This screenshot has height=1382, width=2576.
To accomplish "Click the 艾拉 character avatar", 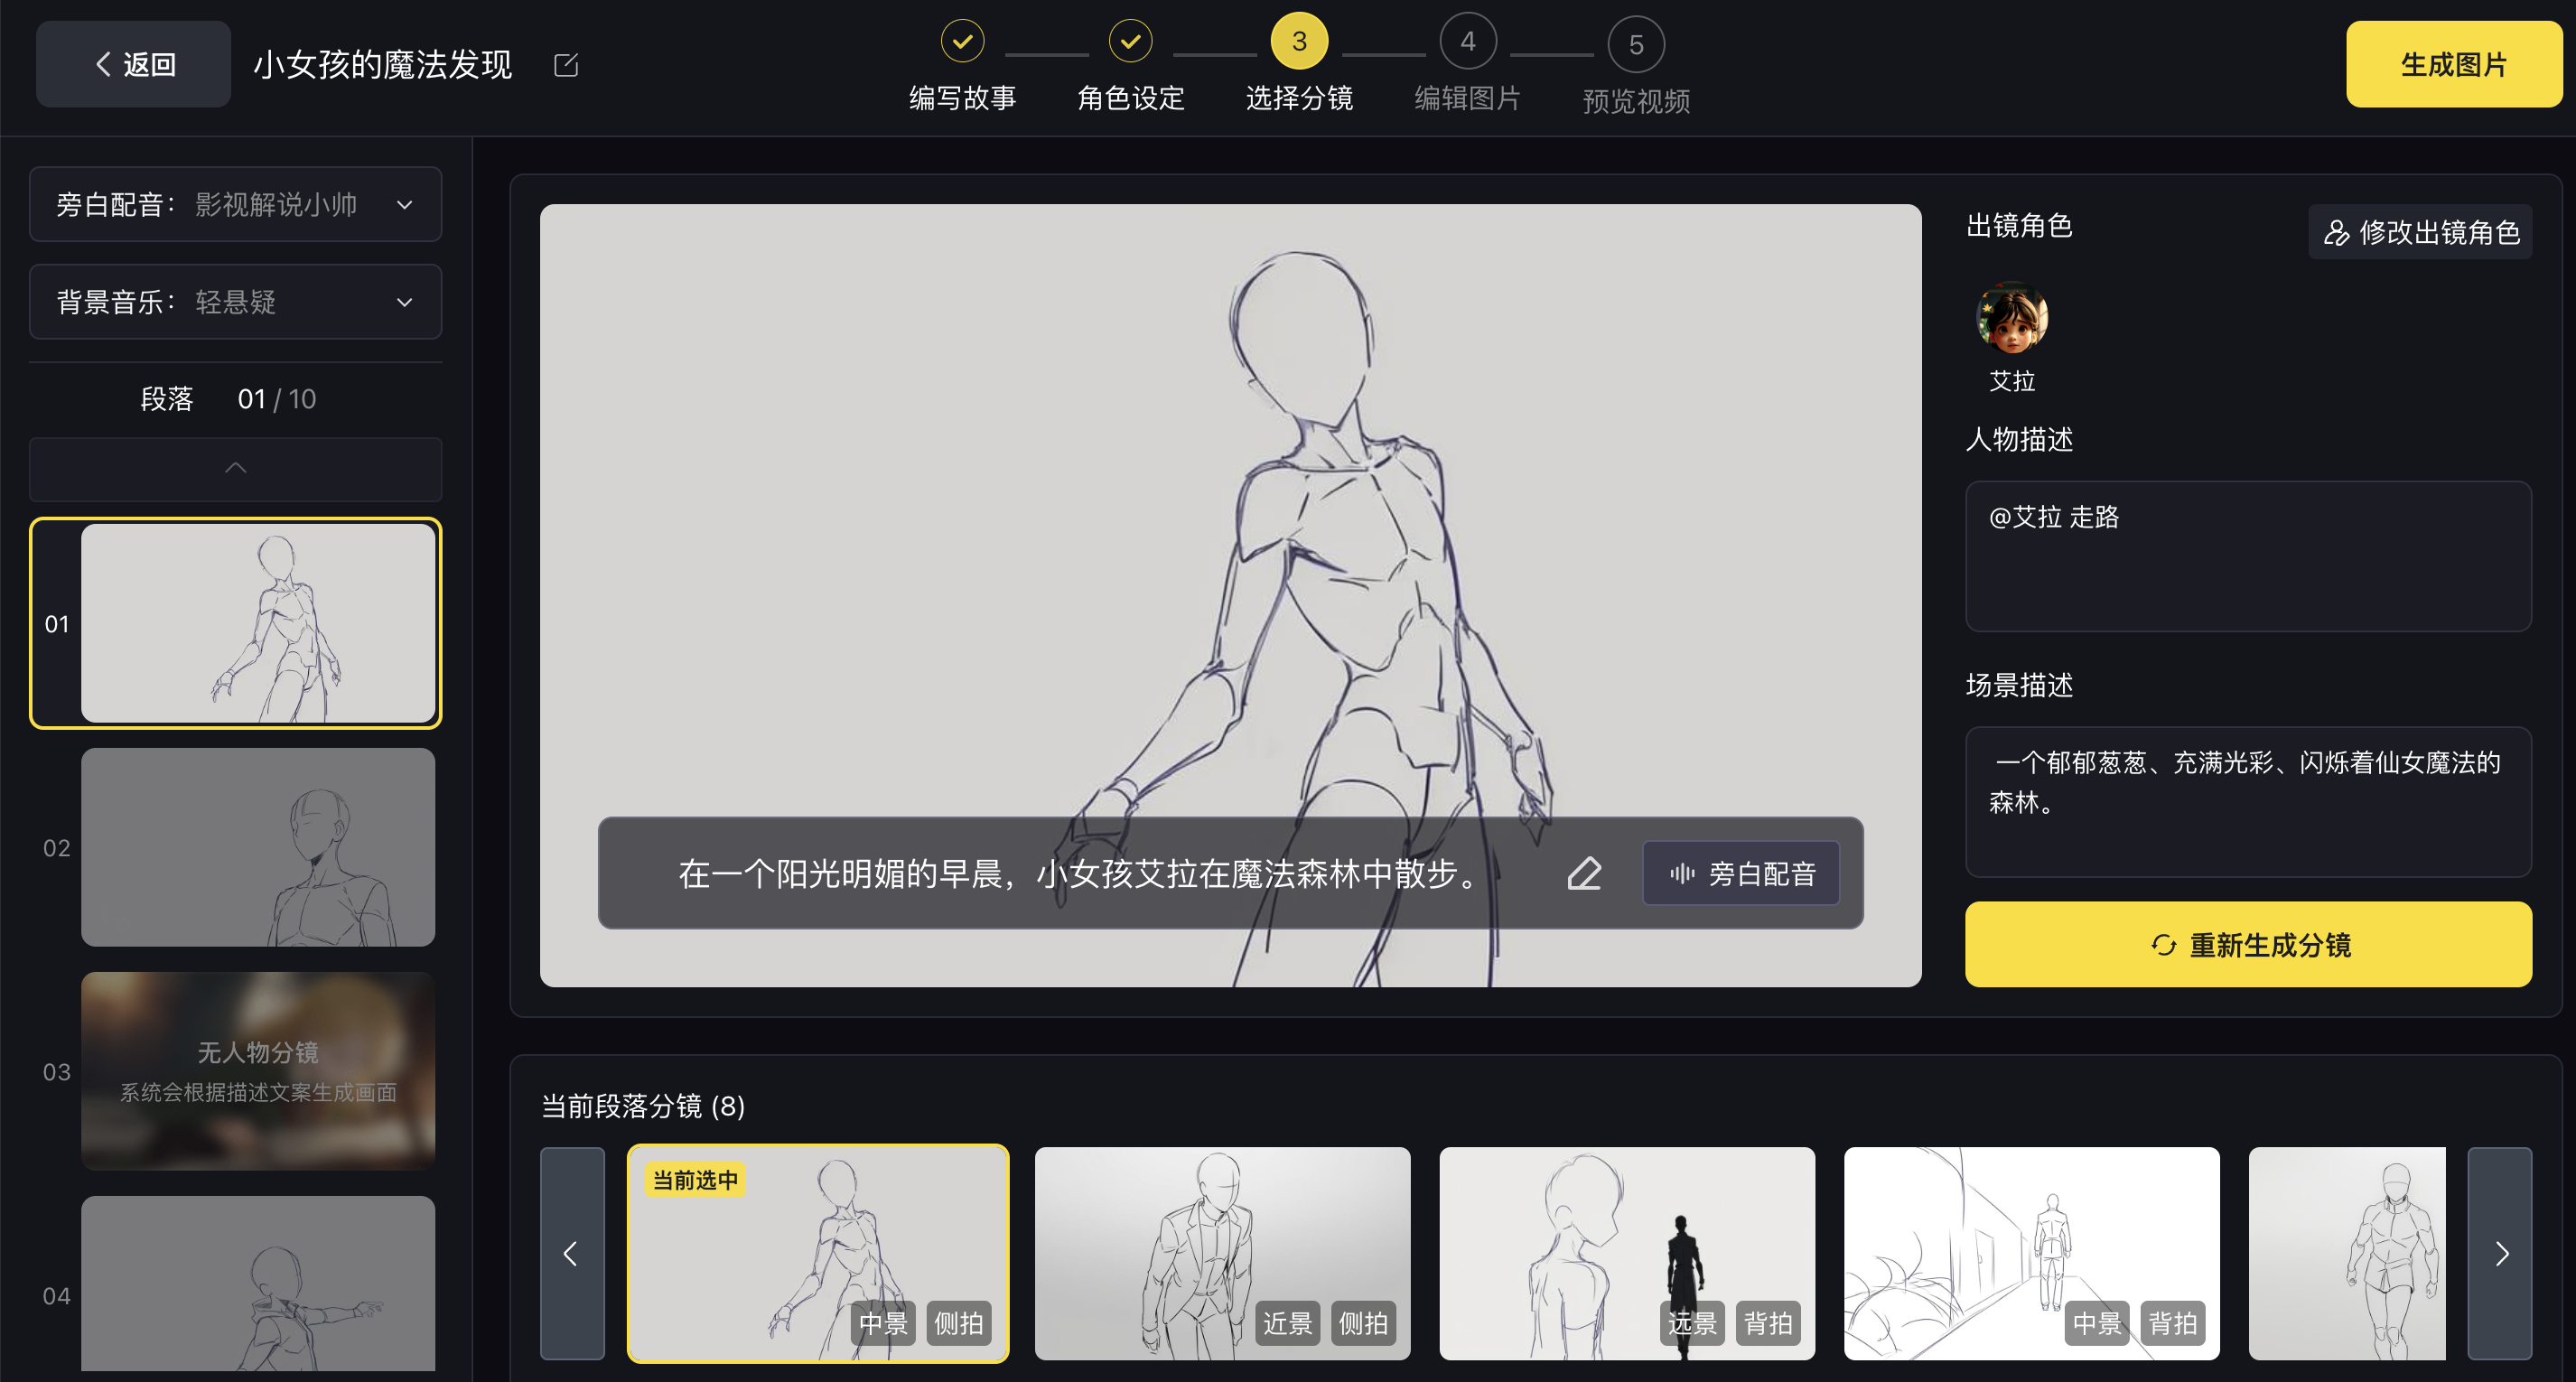I will [x=2011, y=319].
